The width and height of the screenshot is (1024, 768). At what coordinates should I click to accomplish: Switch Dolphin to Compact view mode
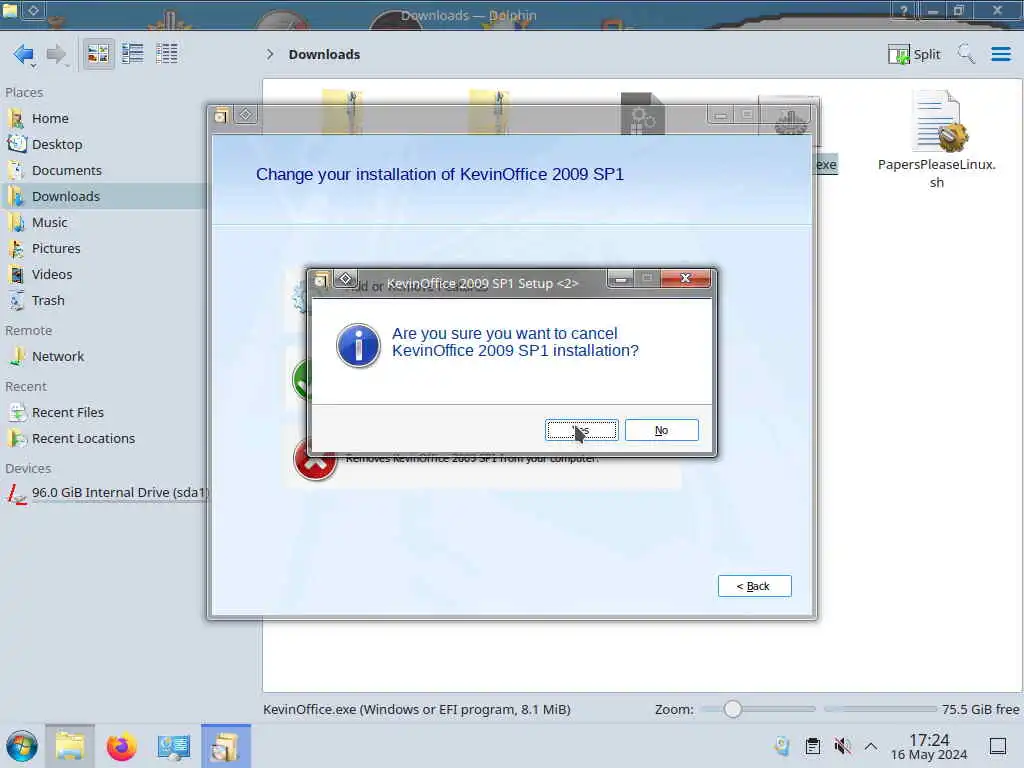133,54
